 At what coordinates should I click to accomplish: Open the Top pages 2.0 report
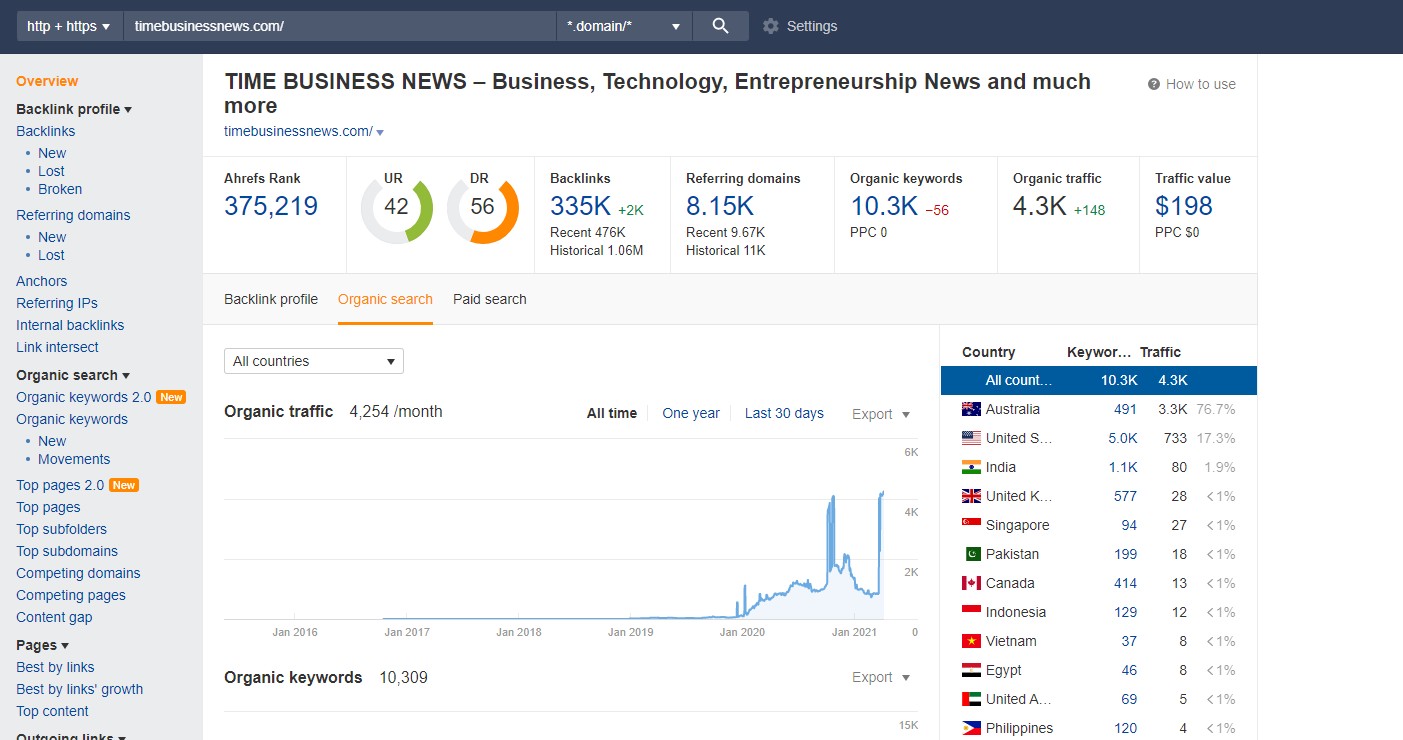tap(61, 484)
